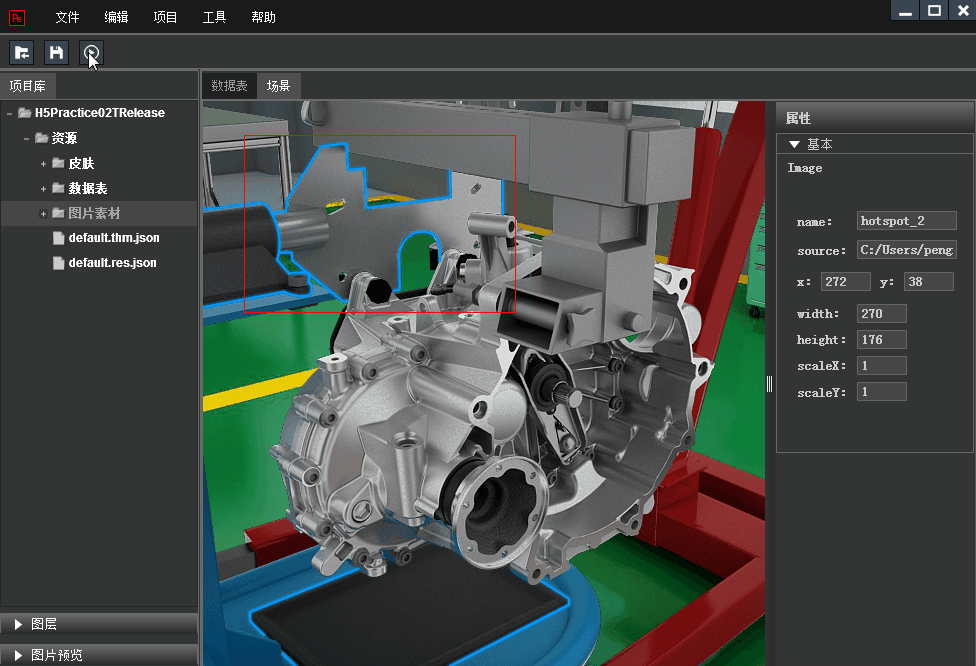Click the source path field
Screen dimensions: 976x666
906,250
